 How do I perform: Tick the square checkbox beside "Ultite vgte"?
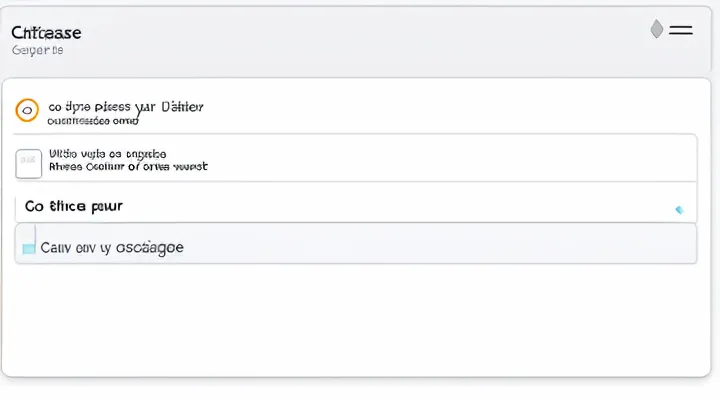(29, 162)
